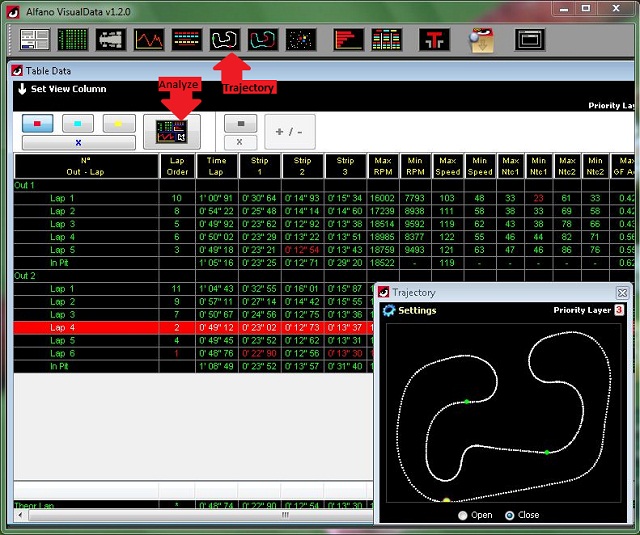Open the red line graph view
This screenshot has width=640, height=535.
149,40
